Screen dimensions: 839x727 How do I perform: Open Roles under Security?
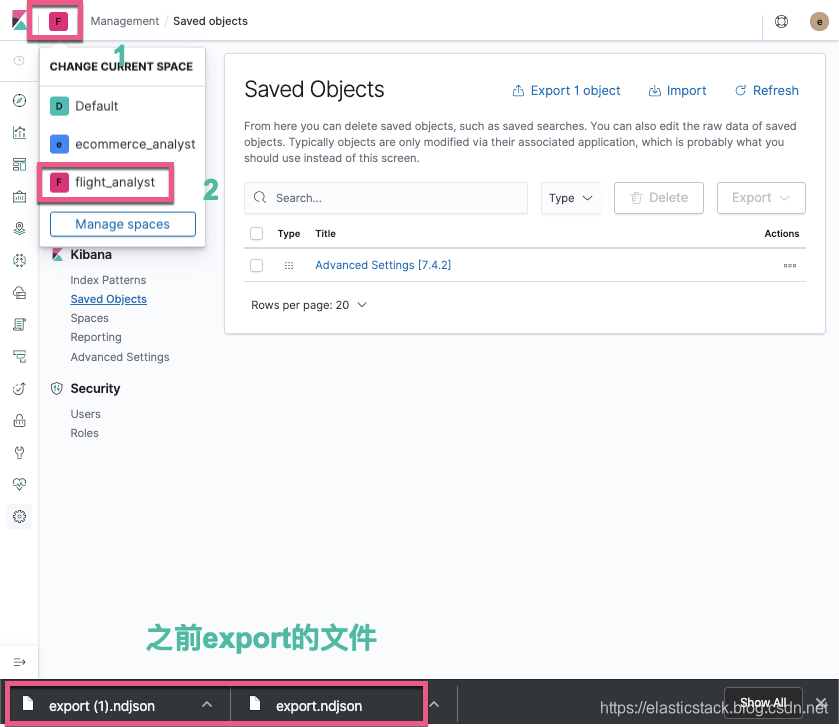point(85,433)
